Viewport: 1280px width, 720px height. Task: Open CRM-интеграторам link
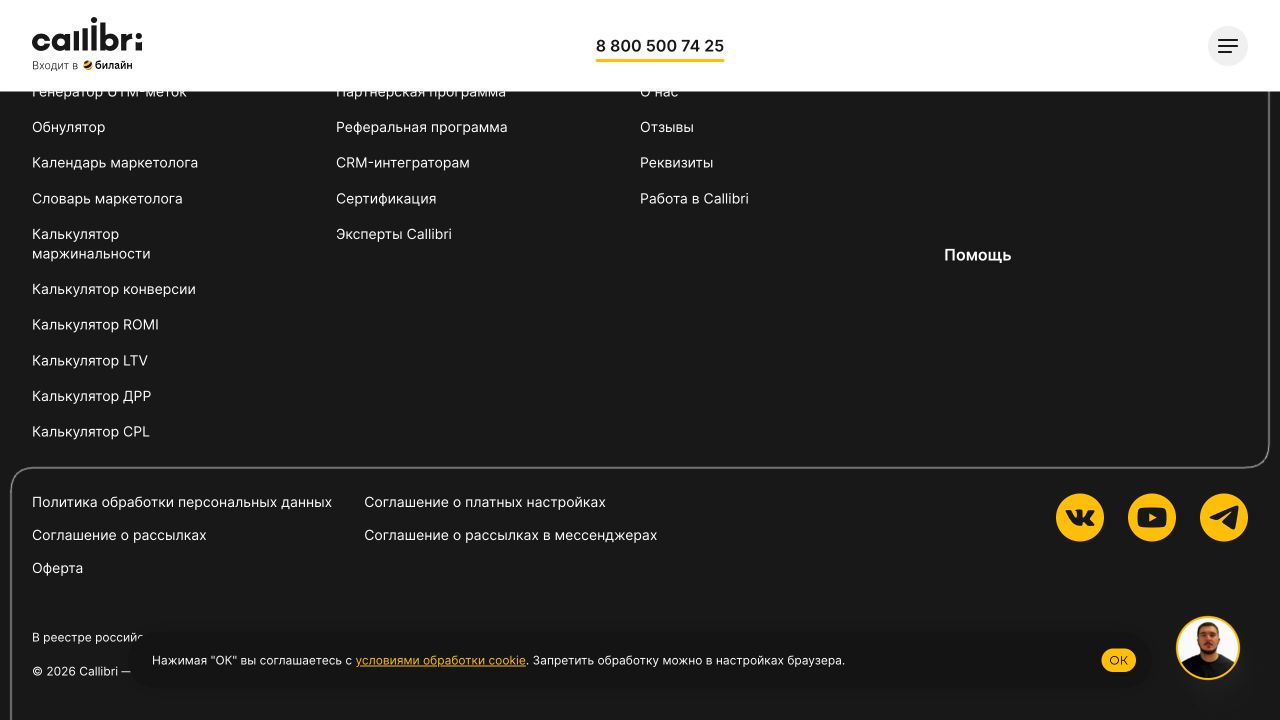pyautogui.click(x=403, y=163)
